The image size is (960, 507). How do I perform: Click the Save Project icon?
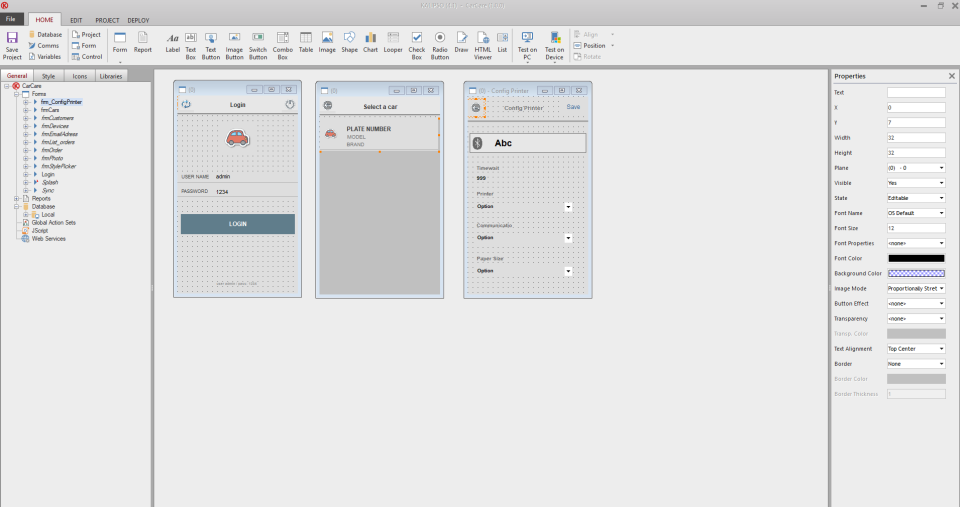(x=12, y=46)
